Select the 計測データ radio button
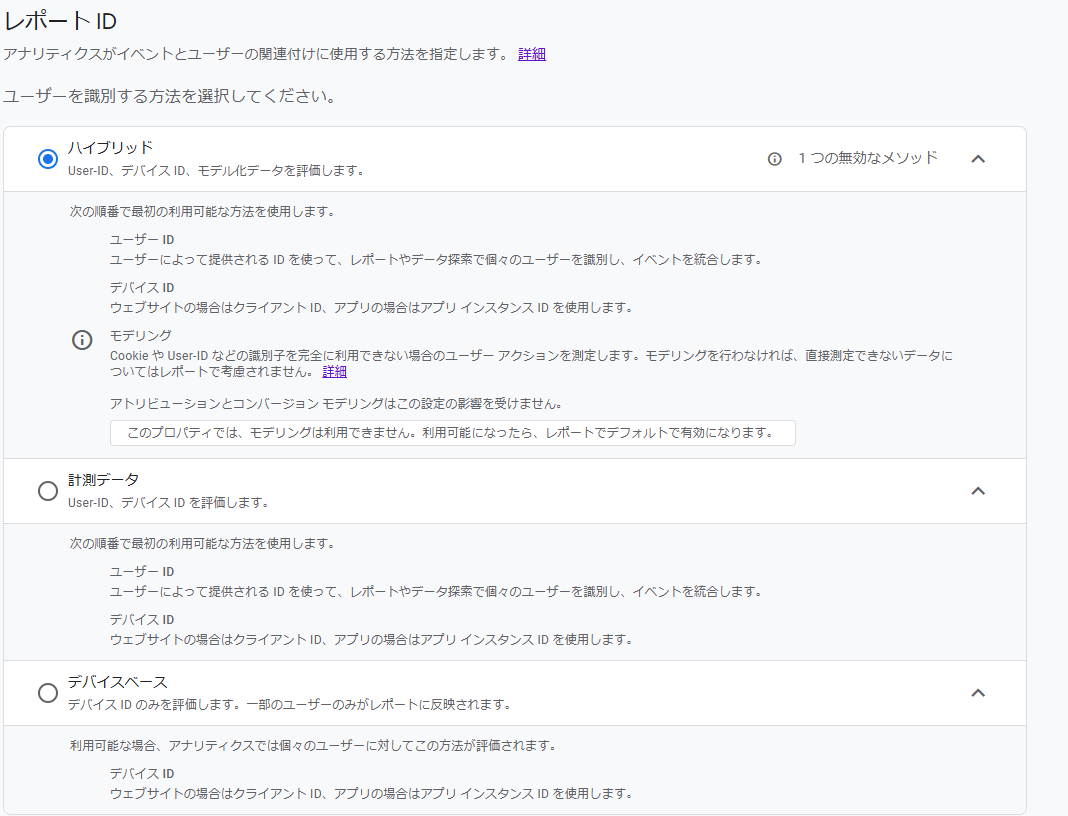Image resolution: width=1068 pixels, height=816 pixels. (48, 490)
